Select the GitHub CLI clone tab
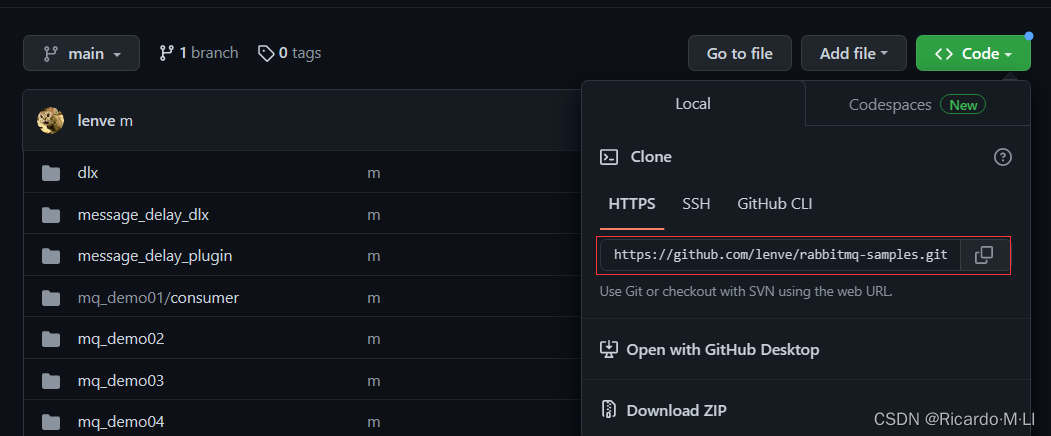Image resolution: width=1051 pixels, height=436 pixels. coord(775,204)
